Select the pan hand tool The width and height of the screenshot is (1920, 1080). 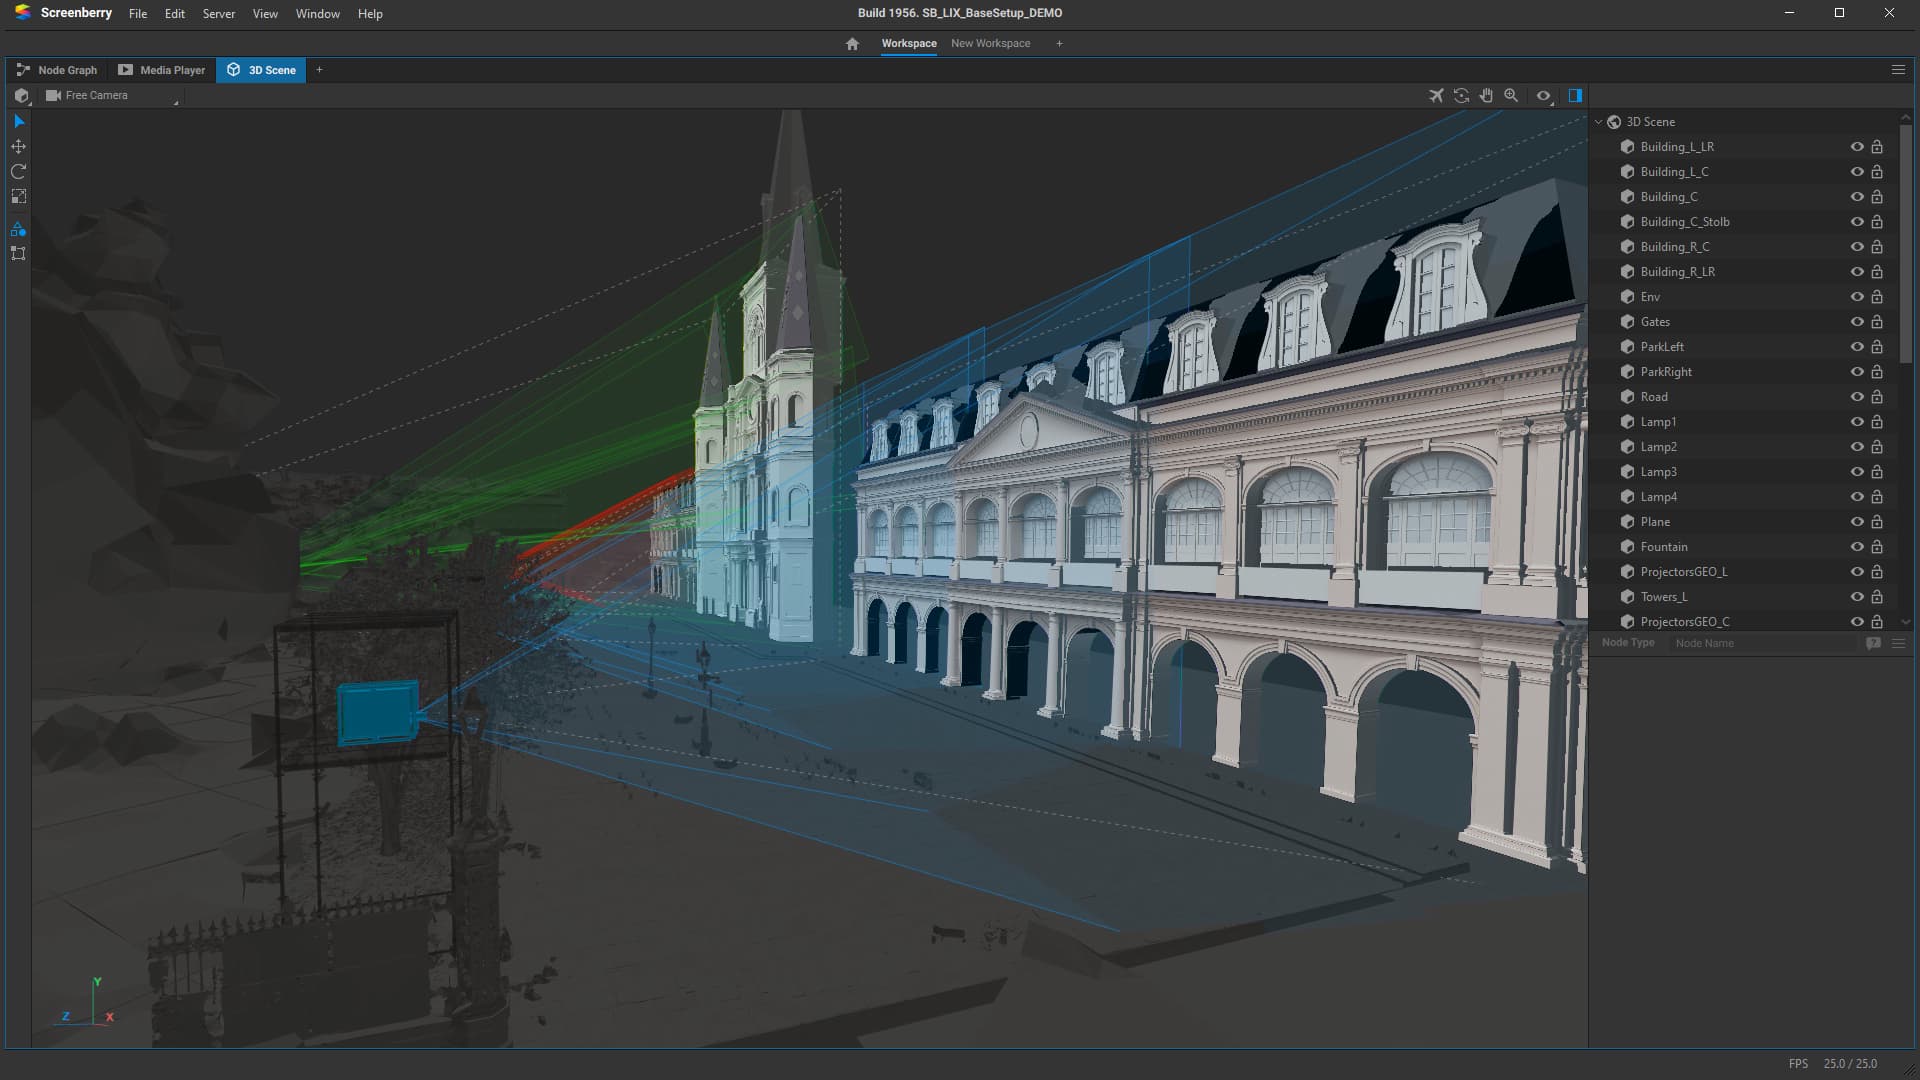click(1486, 96)
